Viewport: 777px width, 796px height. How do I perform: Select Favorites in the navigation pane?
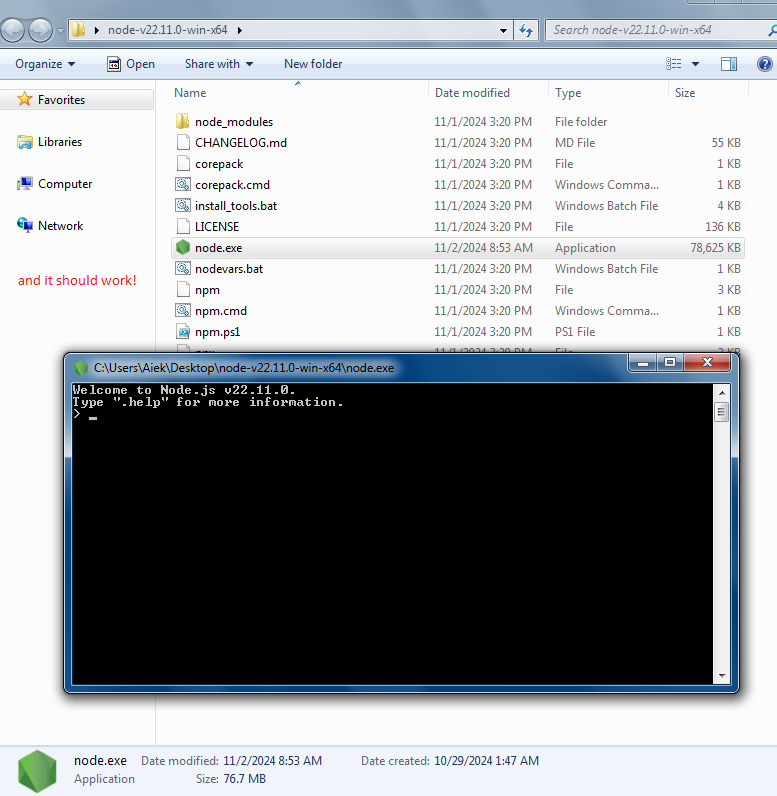tap(61, 100)
